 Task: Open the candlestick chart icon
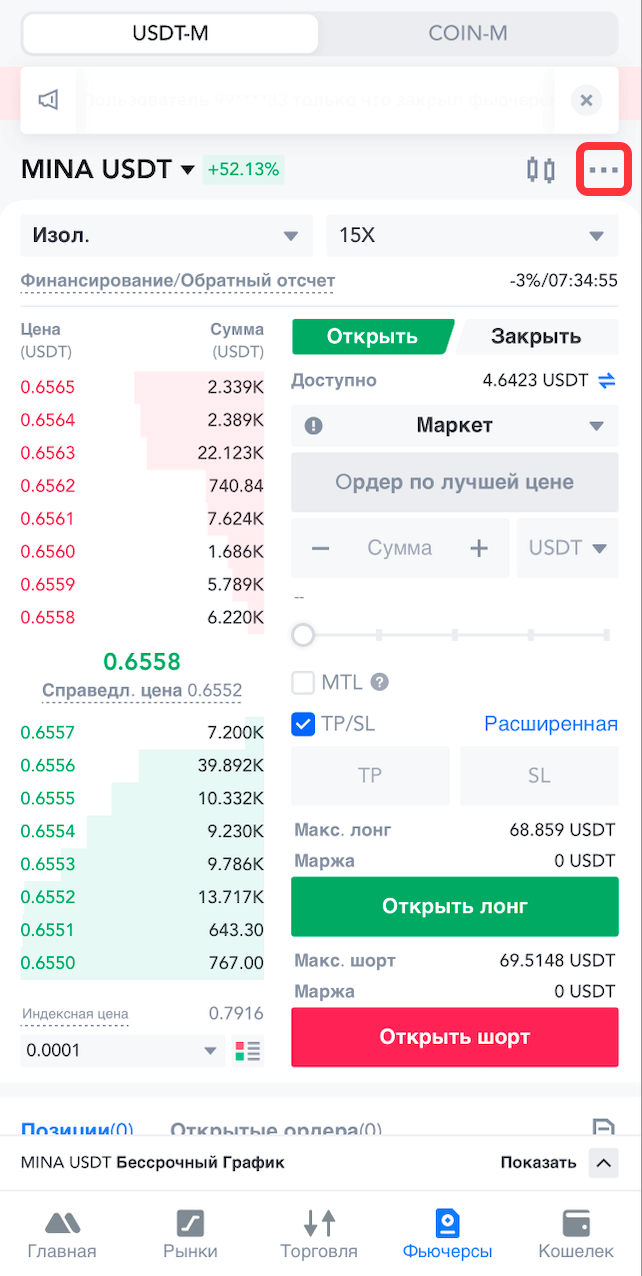(541, 170)
